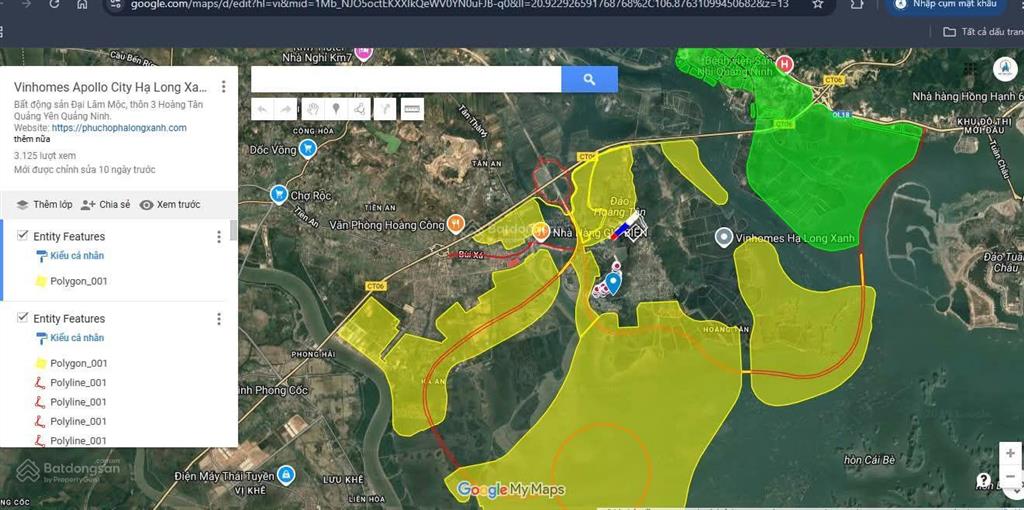1024x510 pixels.
Task: Click the blue map search button
Action: [x=589, y=80]
